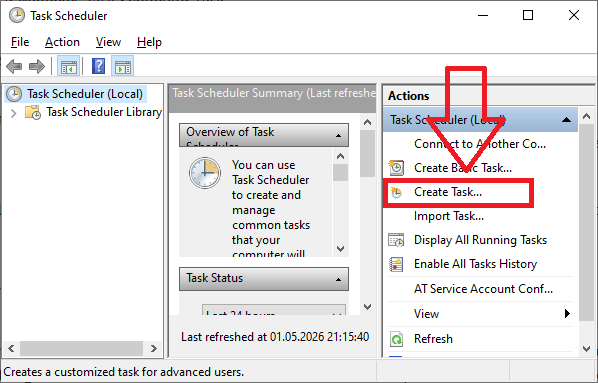Click the Task Scheduler clock icon in title bar
This screenshot has height=383, width=598.
pyautogui.click(x=17, y=16)
